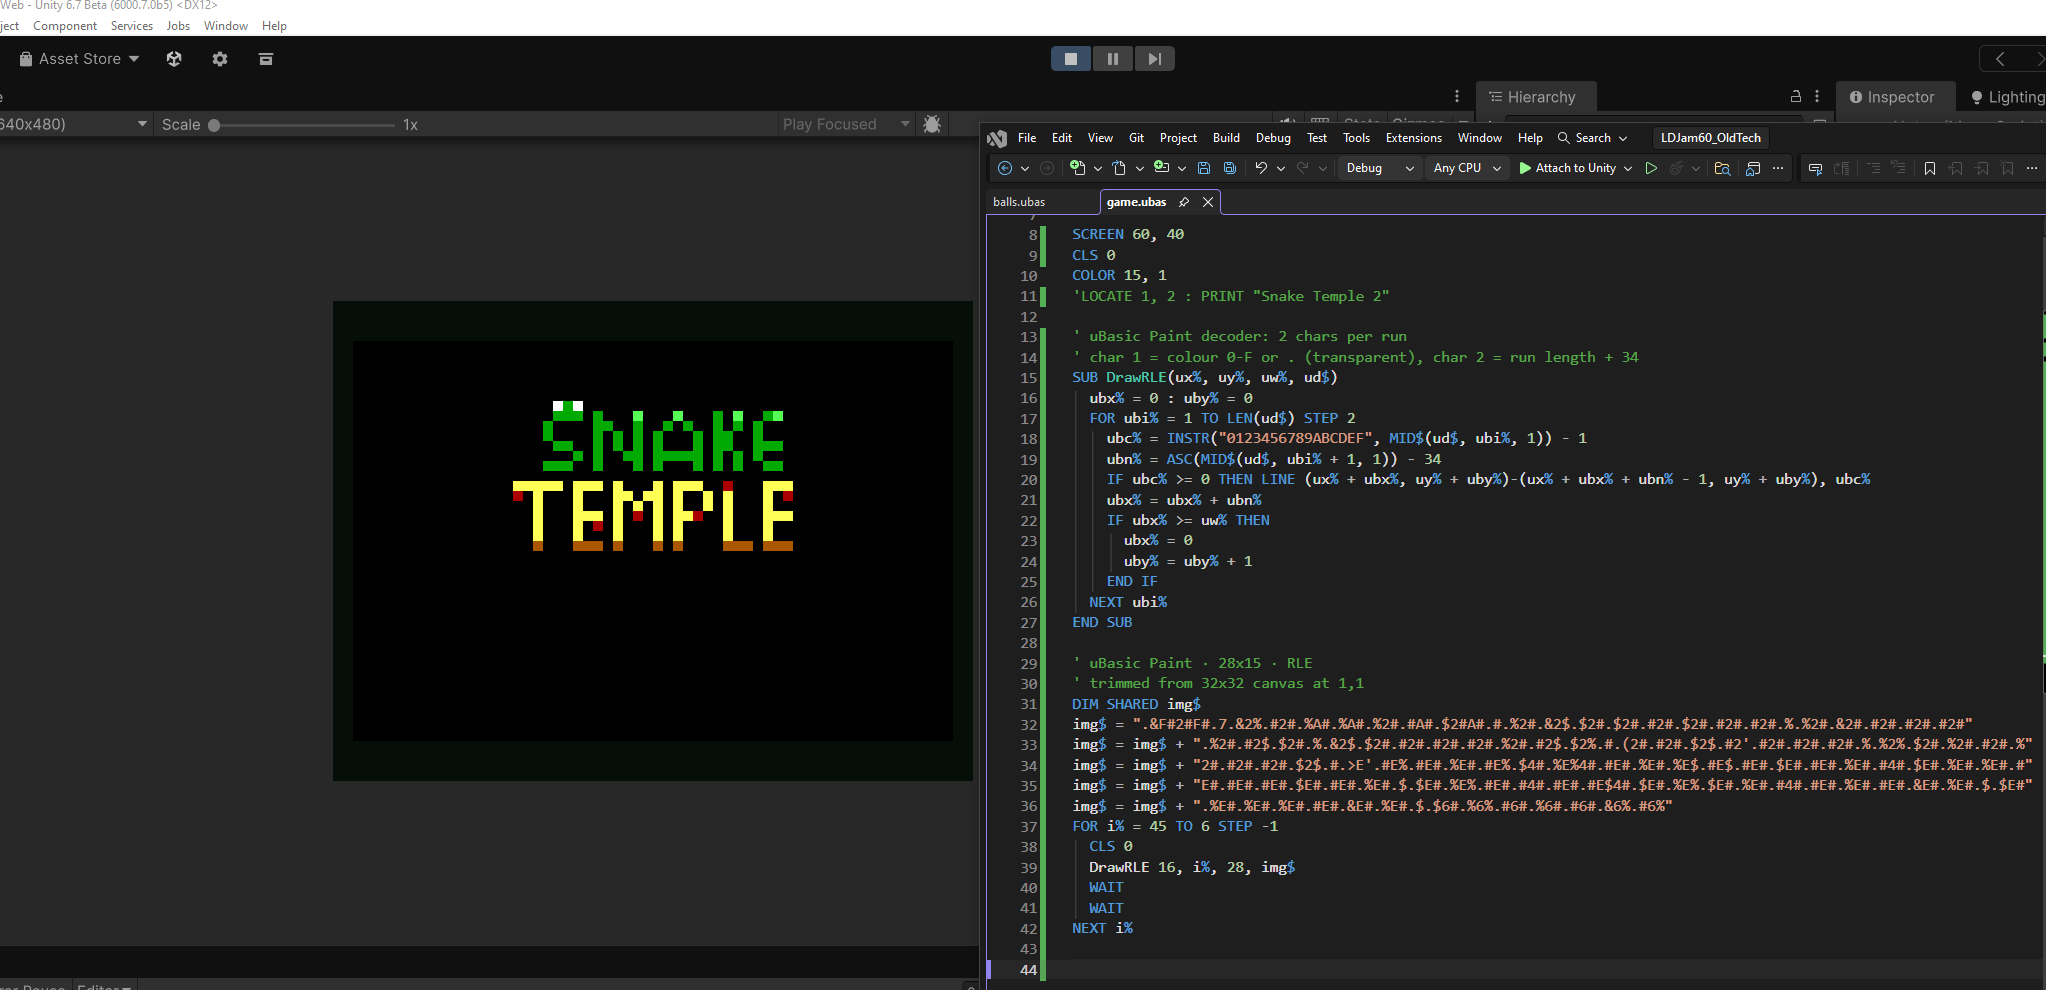
Task: Click the Unity archive box icon
Action: (266, 59)
